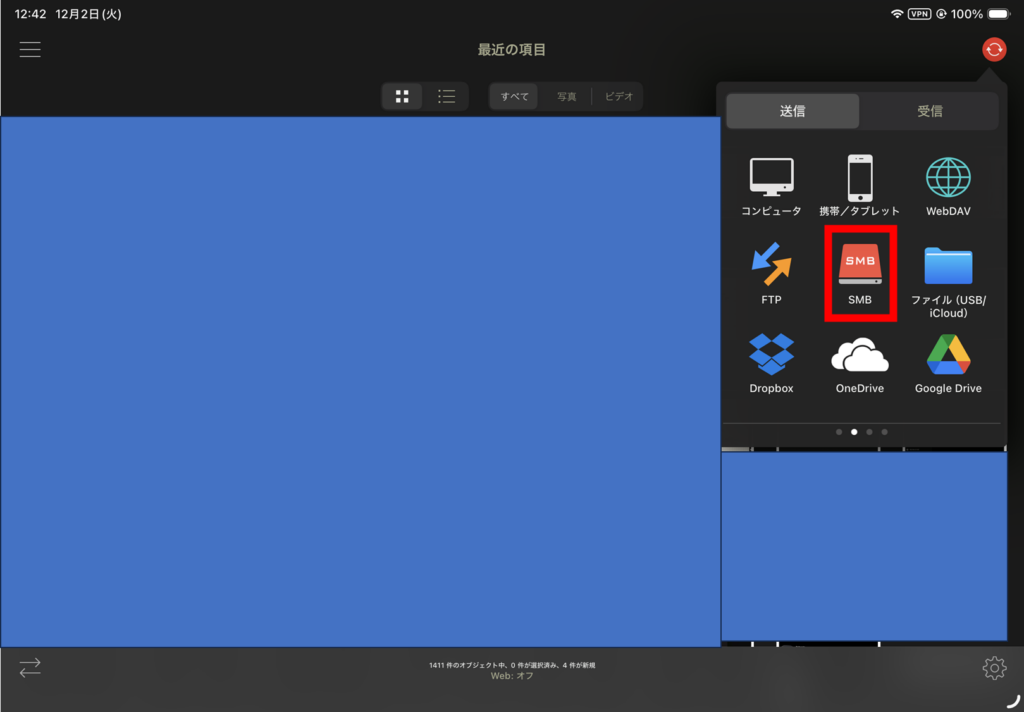Select Dropbox for sending photos
This screenshot has height=712, width=1024.
[x=771, y=362]
